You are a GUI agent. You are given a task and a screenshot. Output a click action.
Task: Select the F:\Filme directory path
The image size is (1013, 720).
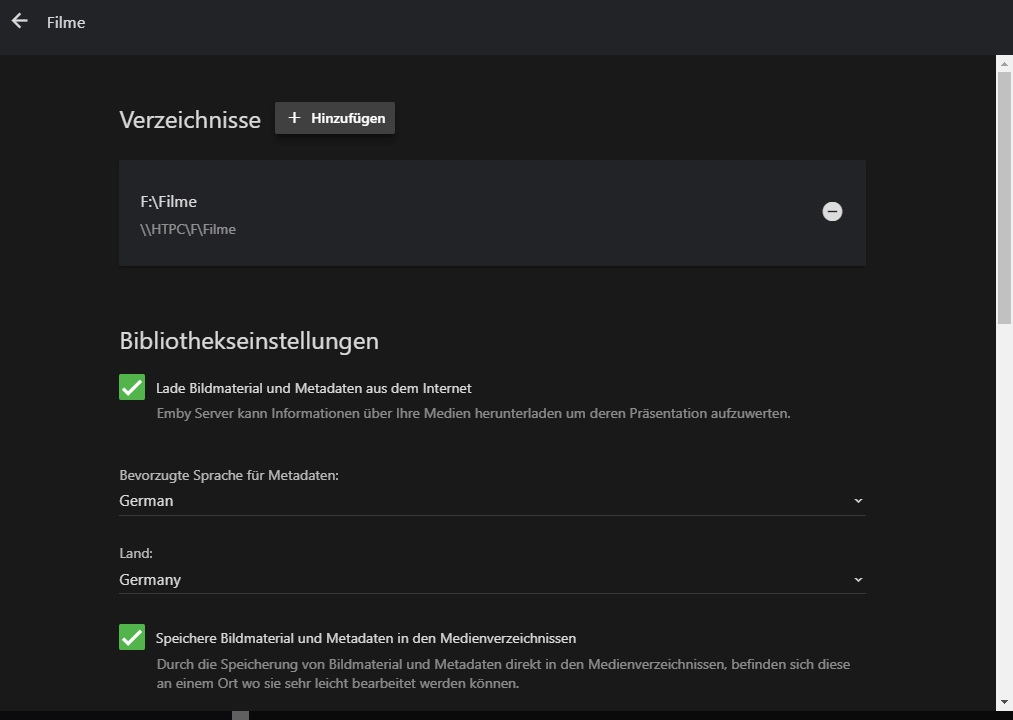(169, 202)
